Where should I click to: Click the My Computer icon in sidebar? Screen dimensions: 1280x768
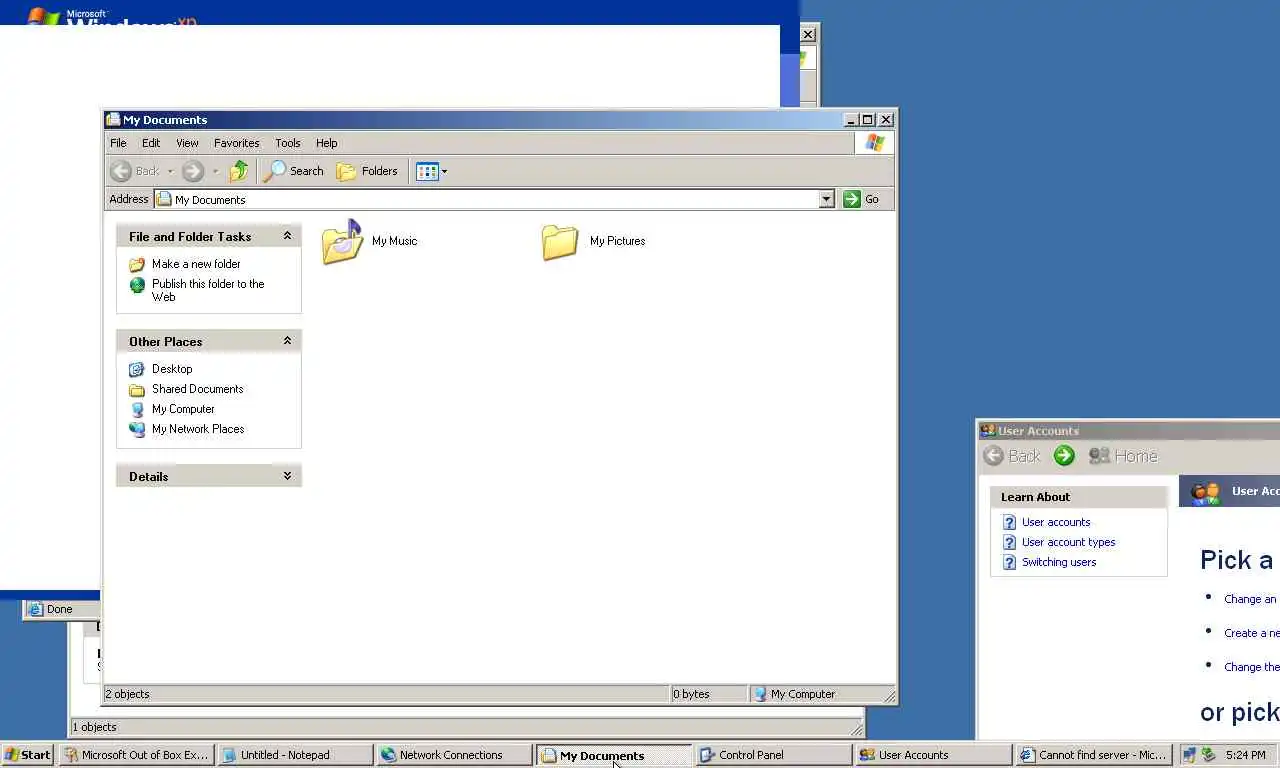[137, 409]
